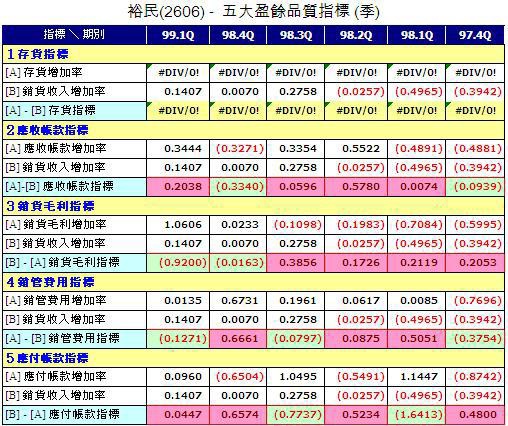Select row label [A] 應付帳款增加率
508x426 pixels.
coord(74,377)
